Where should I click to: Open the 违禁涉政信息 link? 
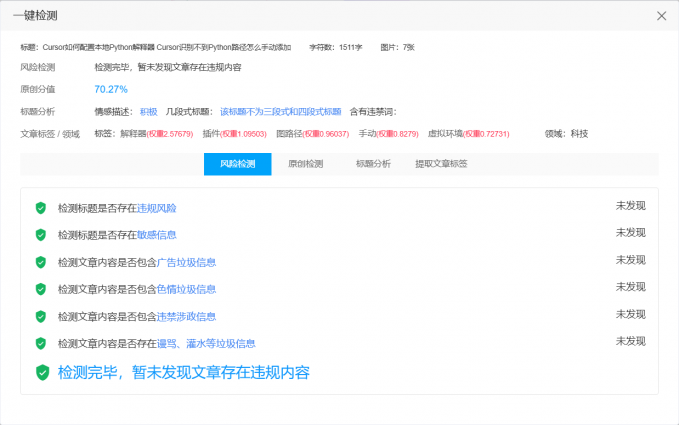pyautogui.click(x=186, y=316)
